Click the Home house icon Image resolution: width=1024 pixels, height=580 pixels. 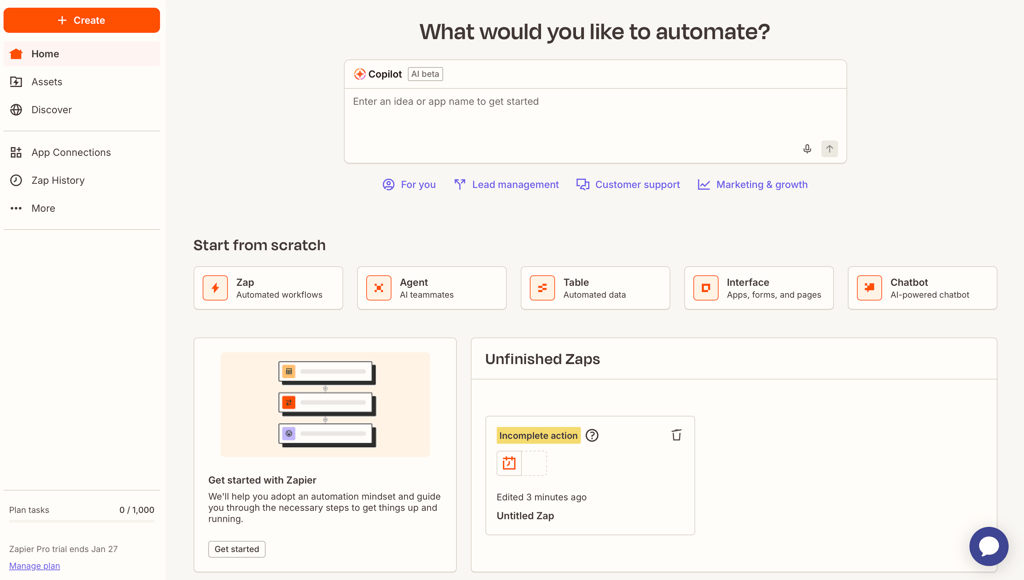[x=16, y=54]
